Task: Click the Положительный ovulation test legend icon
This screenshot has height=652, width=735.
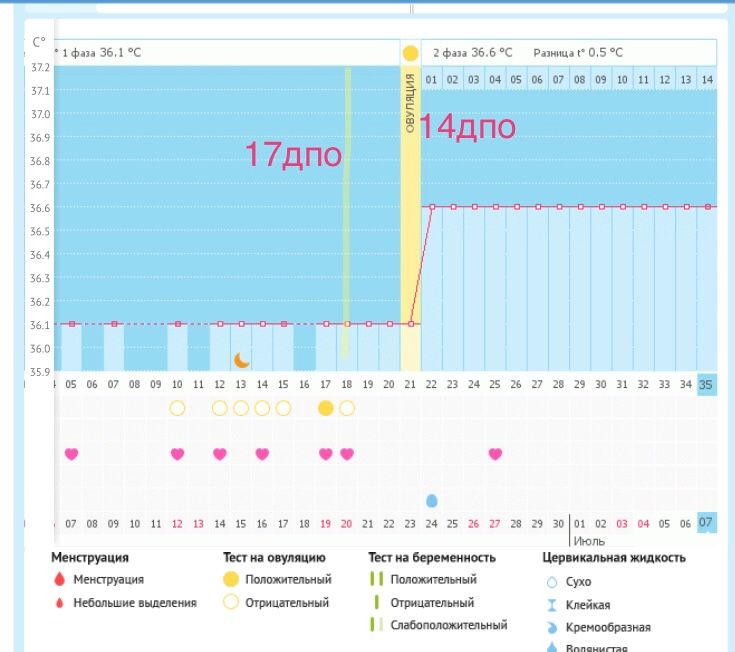Action: point(231,580)
